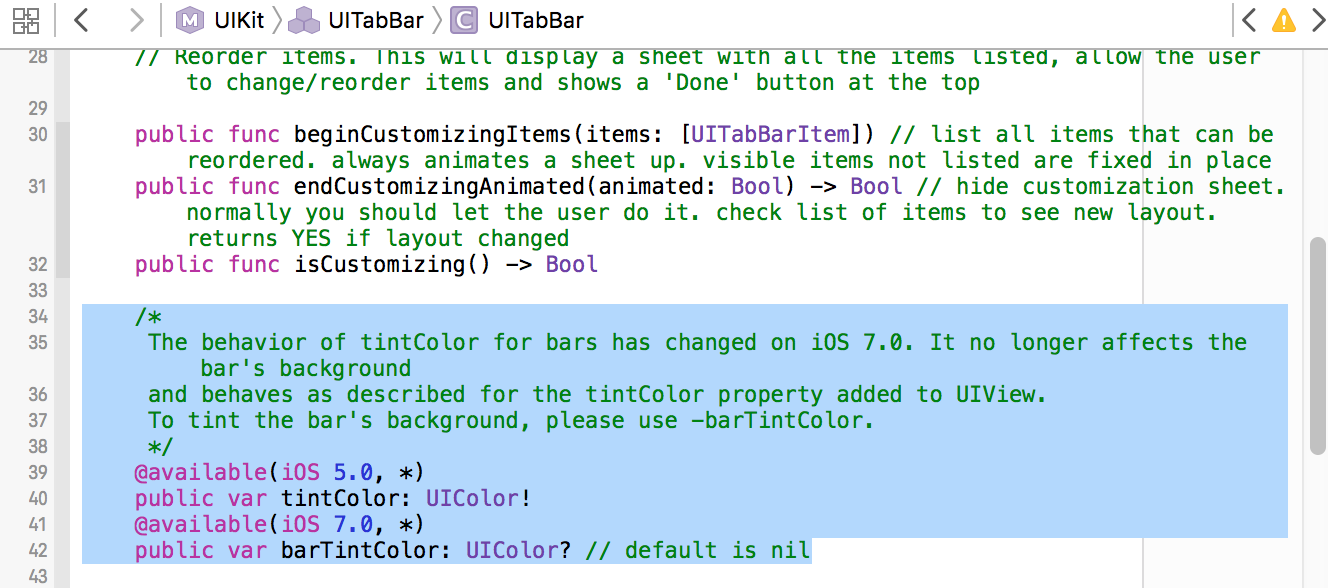1328x588 pixels.
Task: Click line number 42 in the gutter
Action: [x=38, y=550]
